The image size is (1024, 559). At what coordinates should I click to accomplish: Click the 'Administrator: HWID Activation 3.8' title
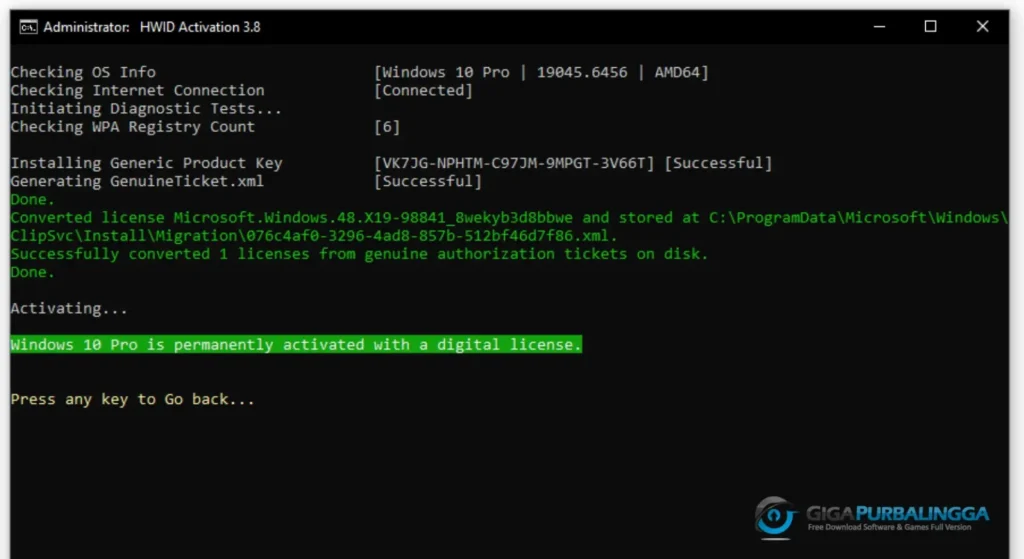(152, 27)
